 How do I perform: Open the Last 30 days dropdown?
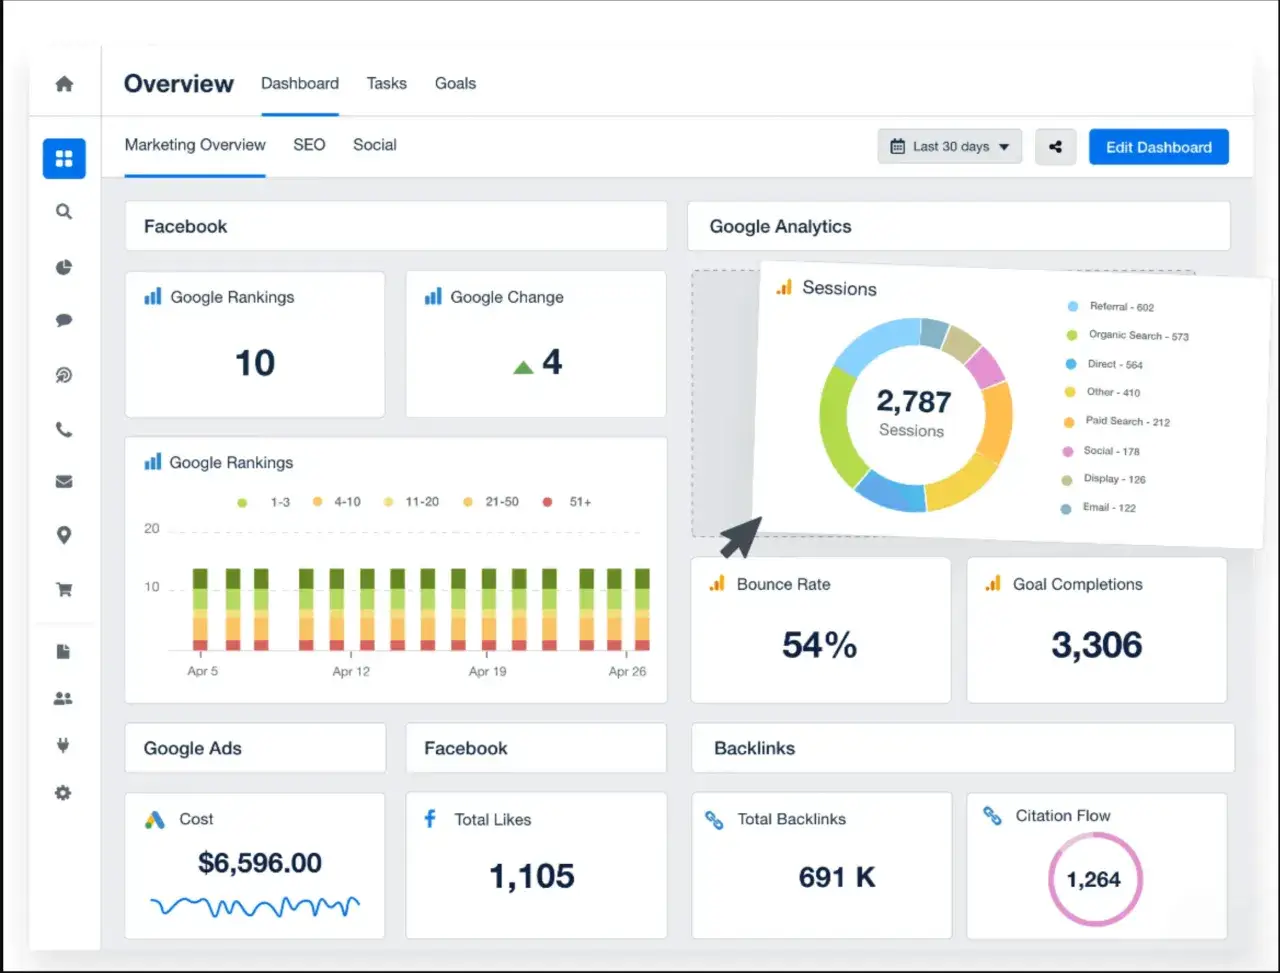tap(950, 147)
